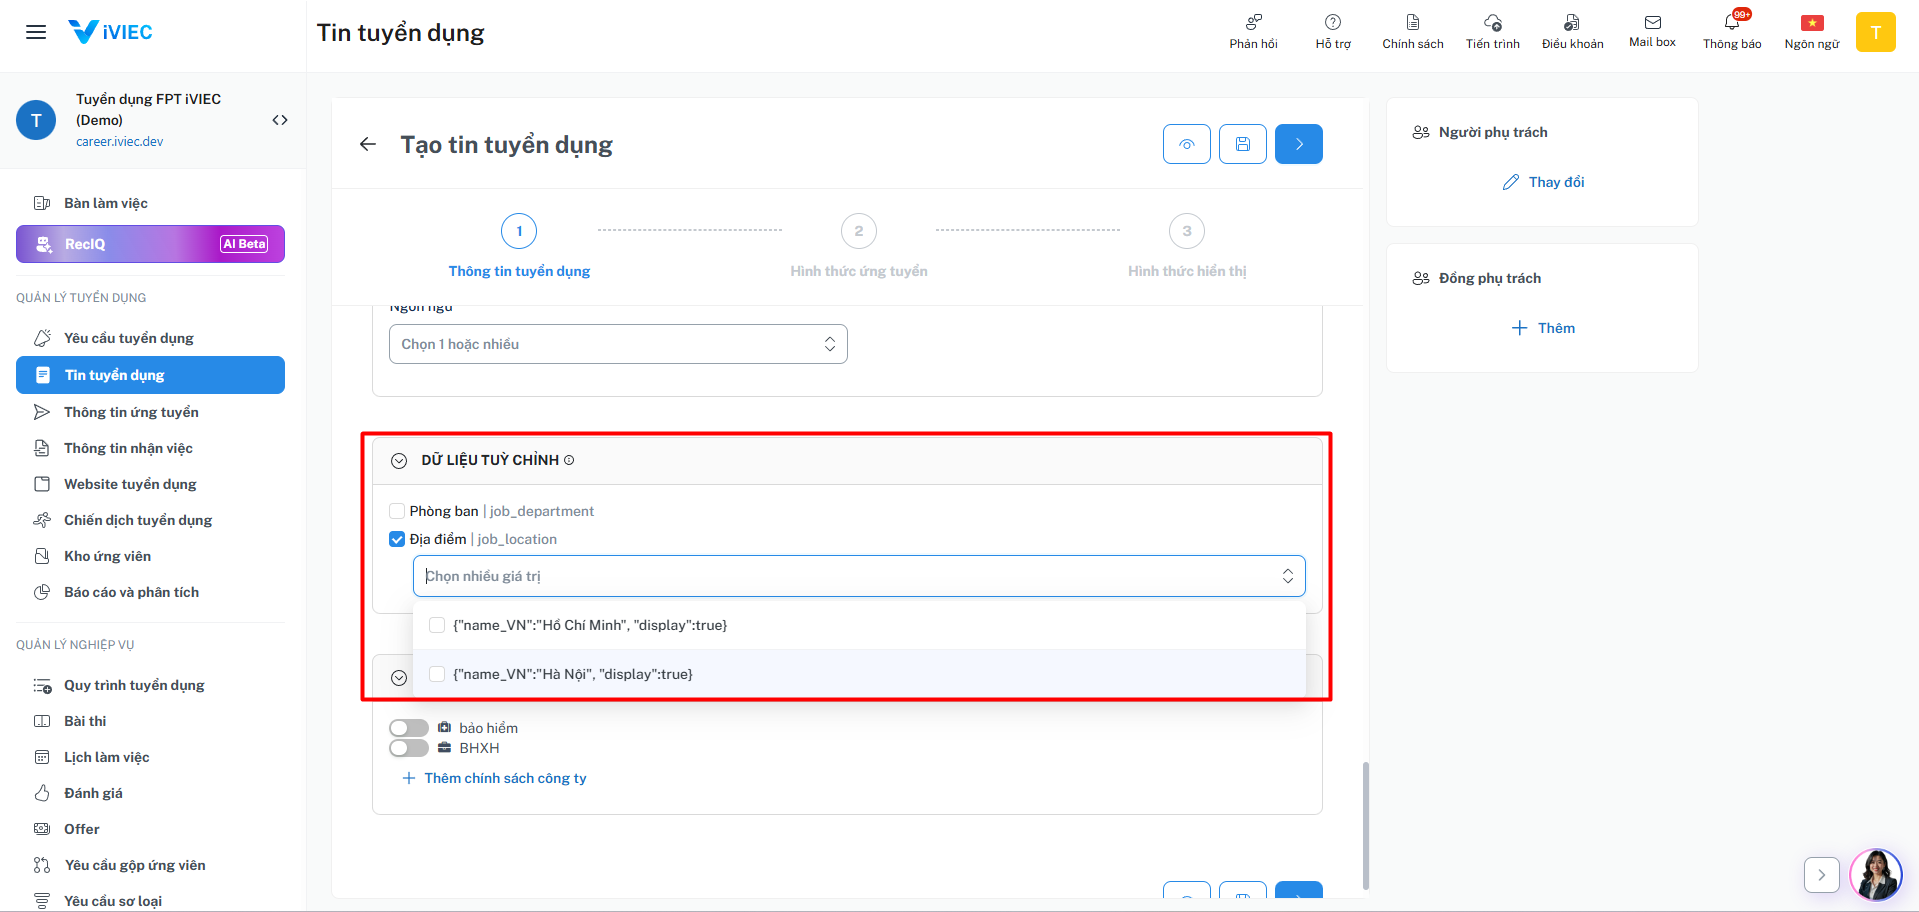Open the Ngôn ngữ dropdown
Image resolution: width=1919 pixels, height=912 pixels.
click(x=618, y=344)
